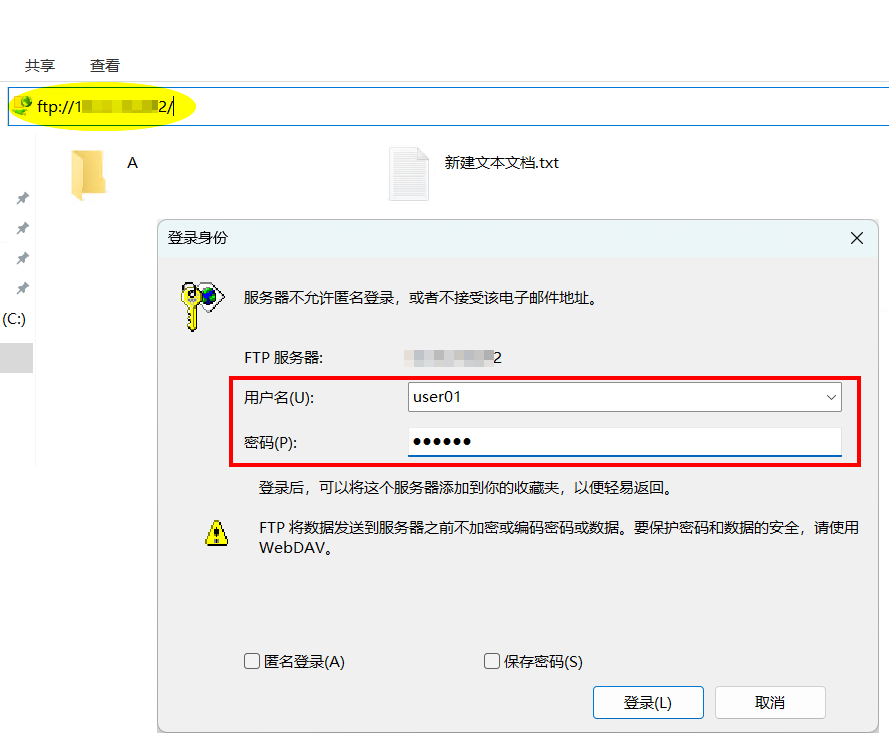The height and width of the screenshot is (733, 889).
Task: Click the 登录(L) button
Action: coord(648,702)
